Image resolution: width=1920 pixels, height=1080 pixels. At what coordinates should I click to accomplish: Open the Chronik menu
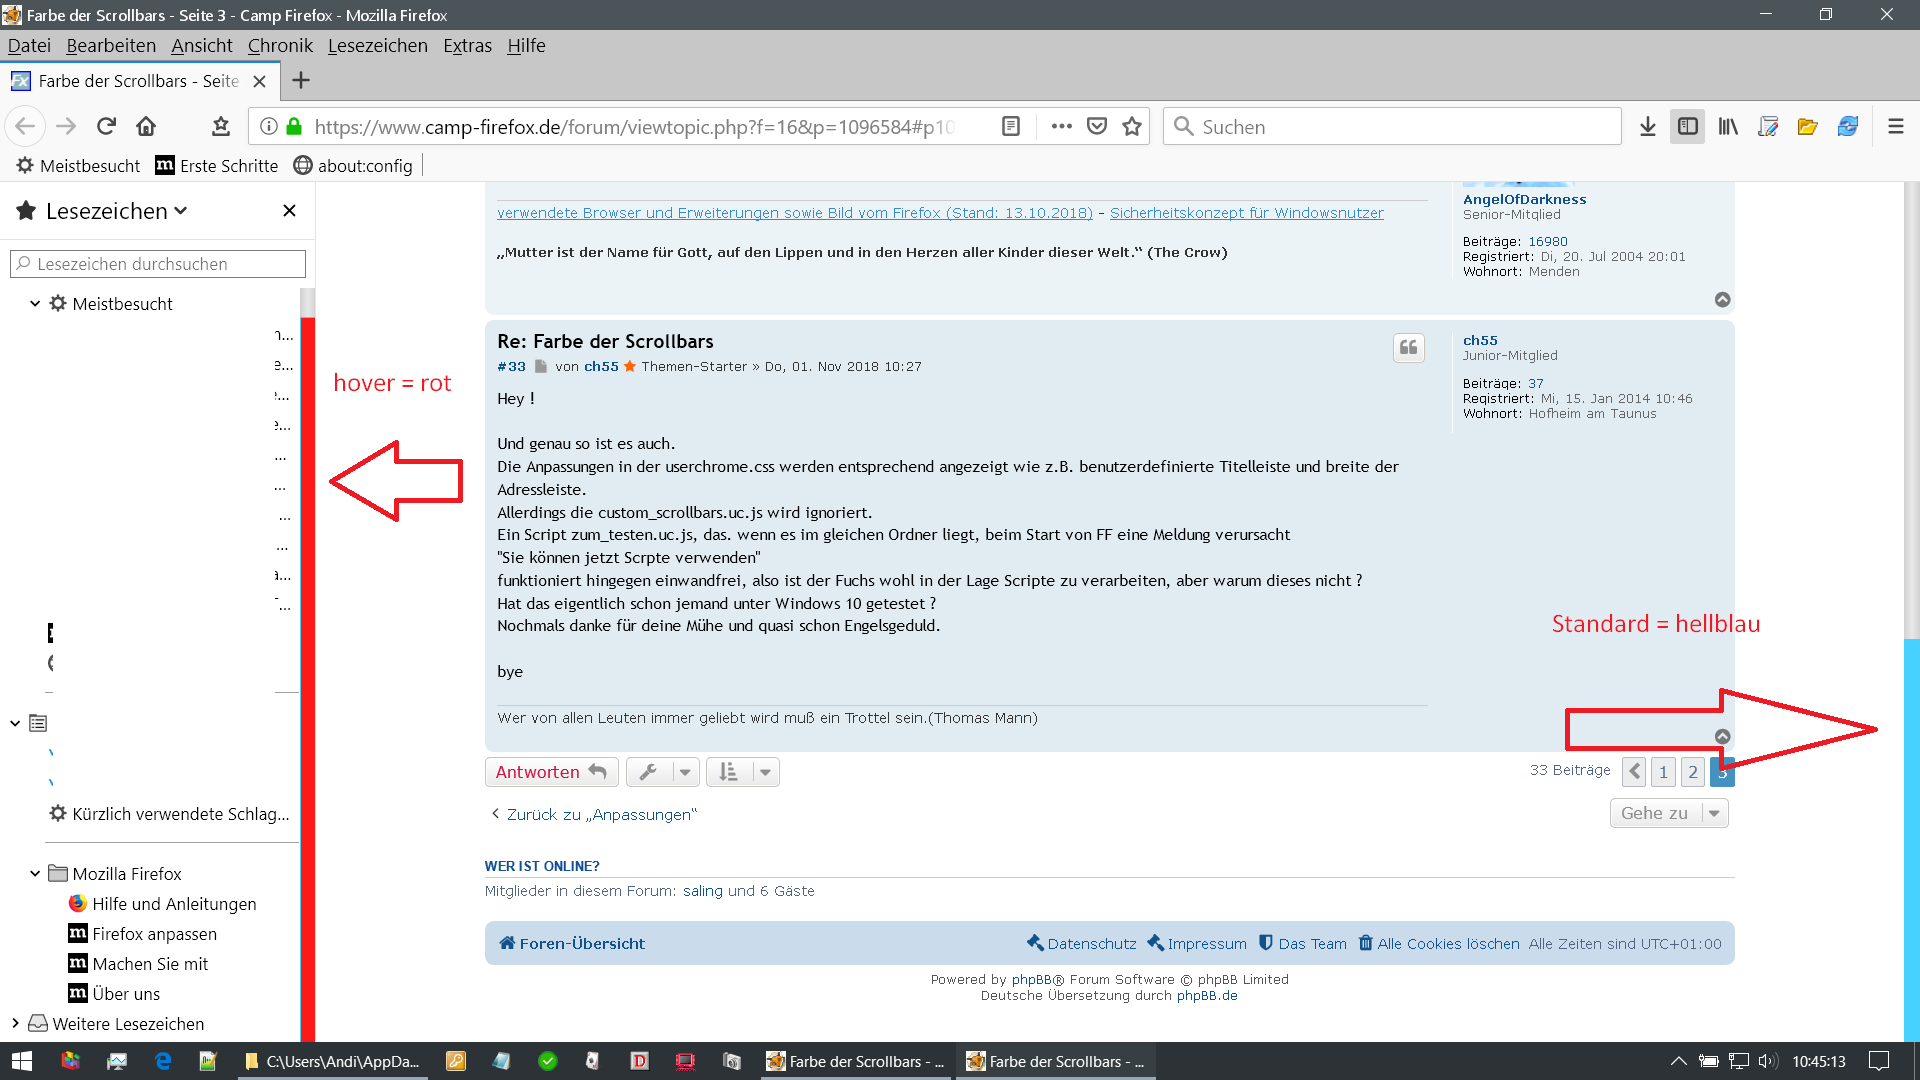tap(280, 46)
